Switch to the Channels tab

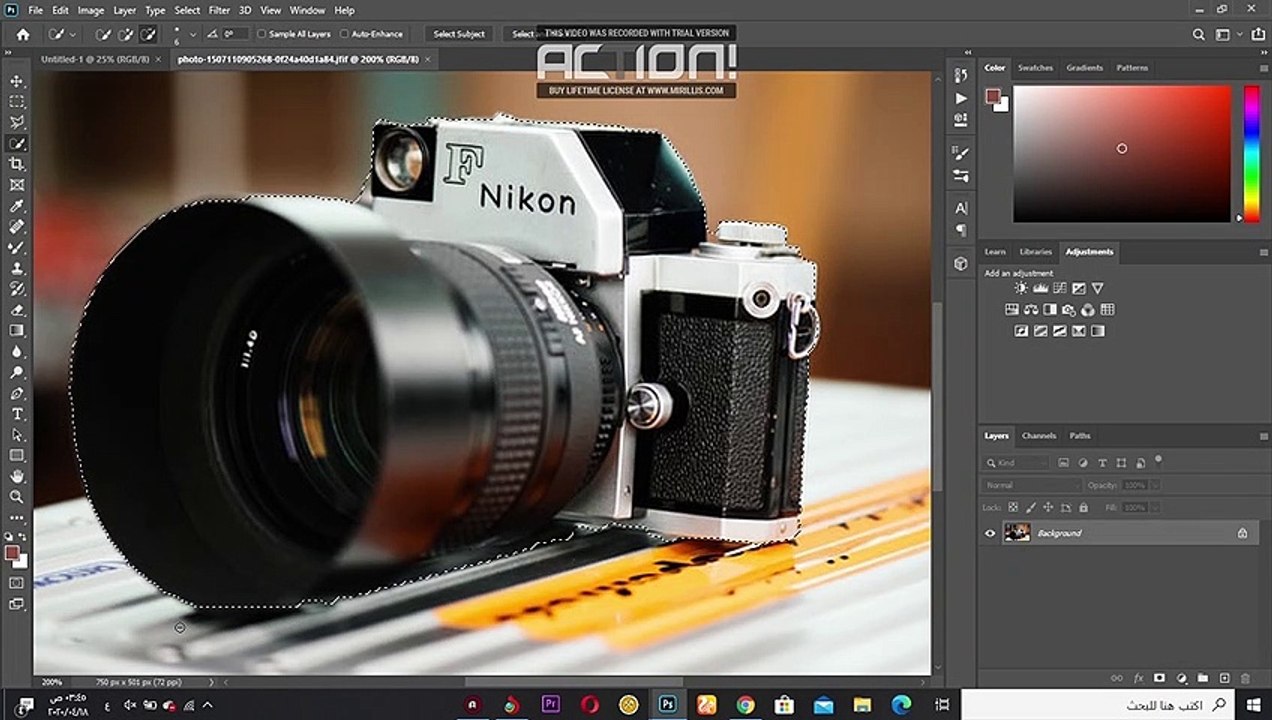(1039, 436)
